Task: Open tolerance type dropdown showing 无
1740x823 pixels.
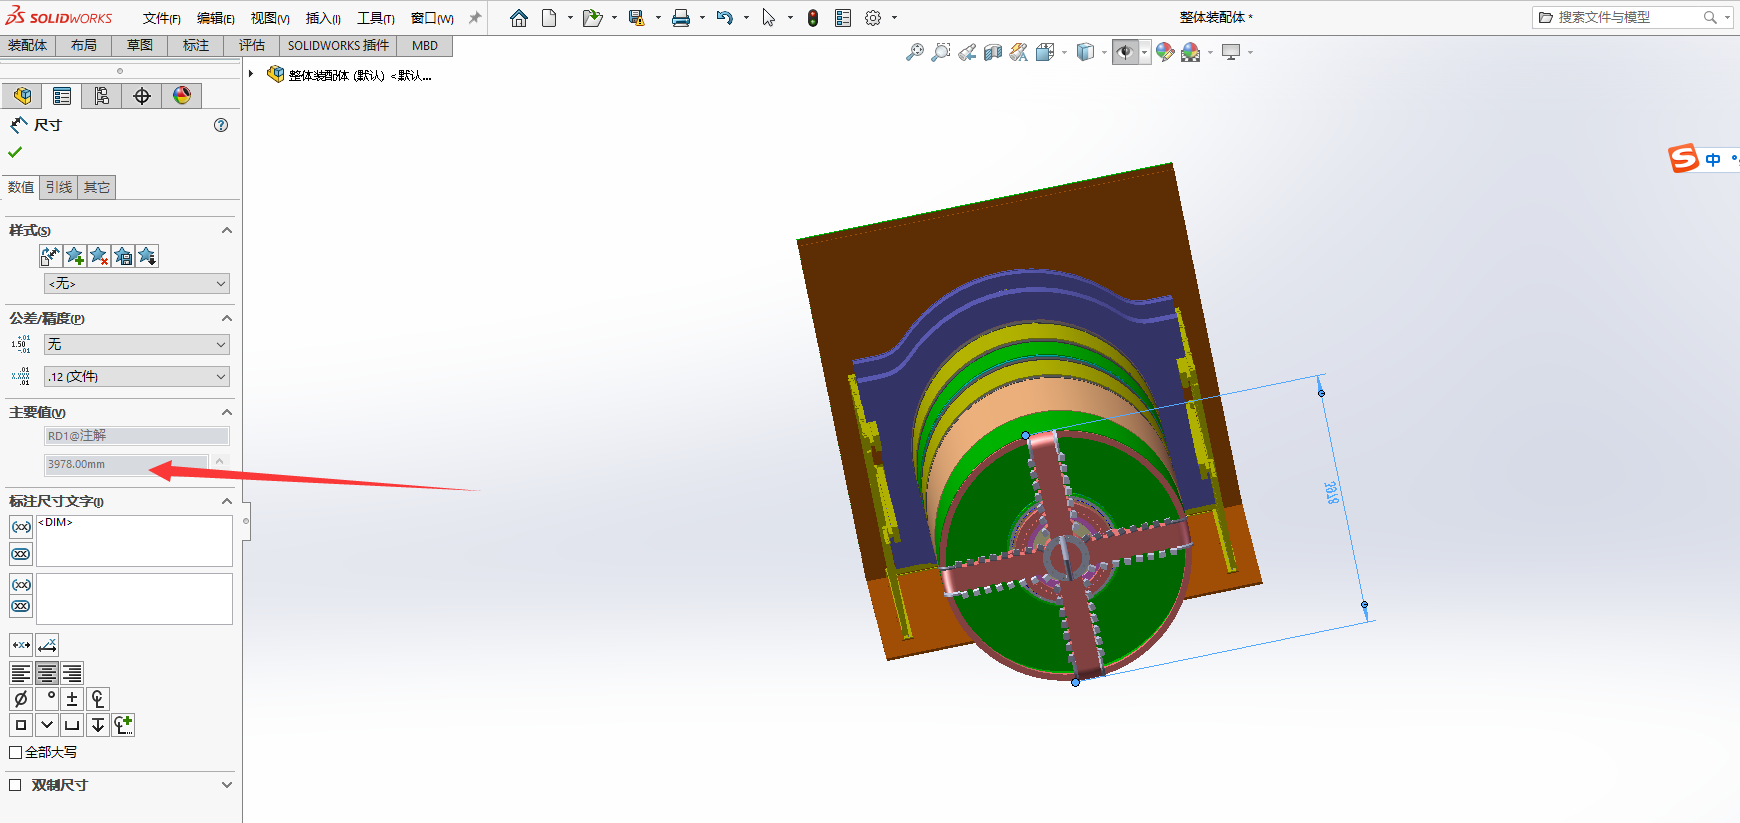Action: pos(137,344)
